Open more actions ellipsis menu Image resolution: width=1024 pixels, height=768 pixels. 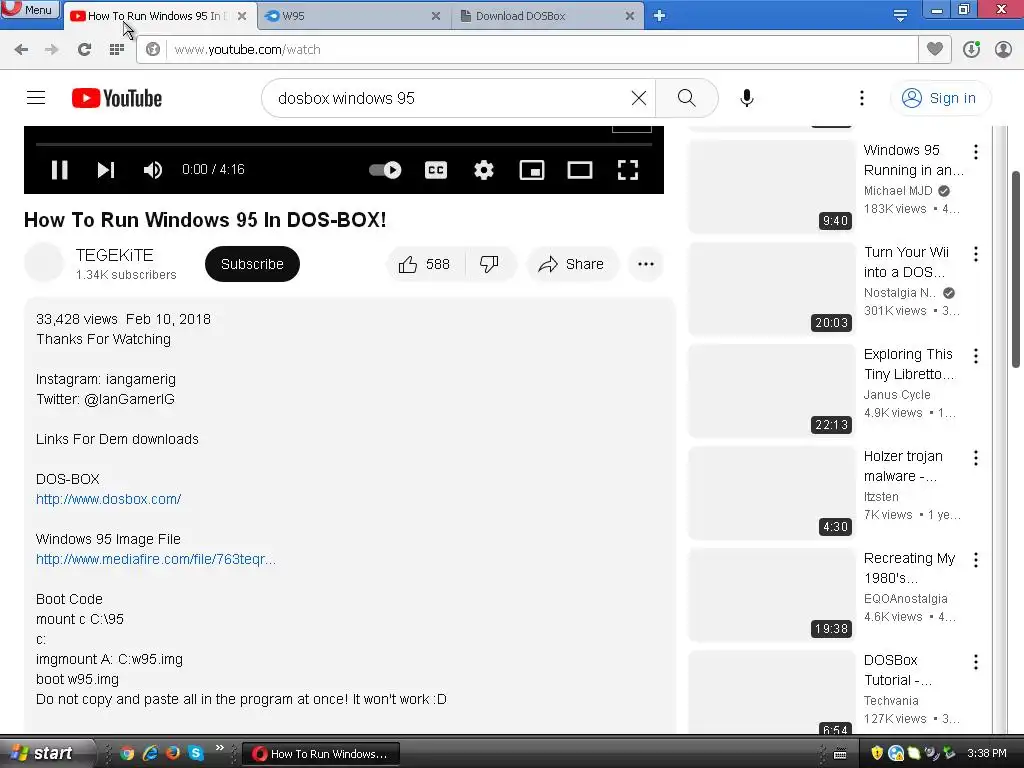(x=646, y=264)
